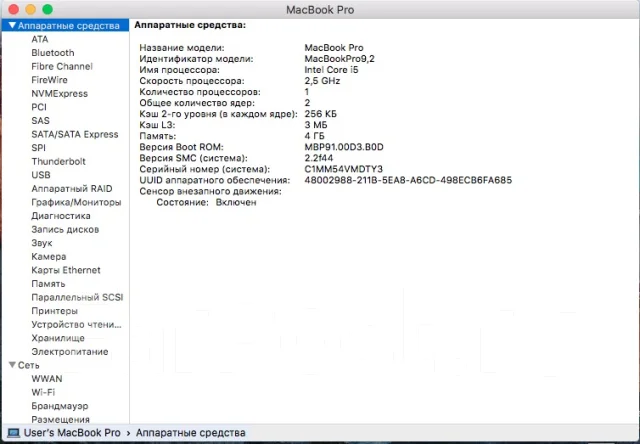Click the bold Аппаратные средства: heading
This screenshot has height=444, width=640.
click(x=190, y=25)
